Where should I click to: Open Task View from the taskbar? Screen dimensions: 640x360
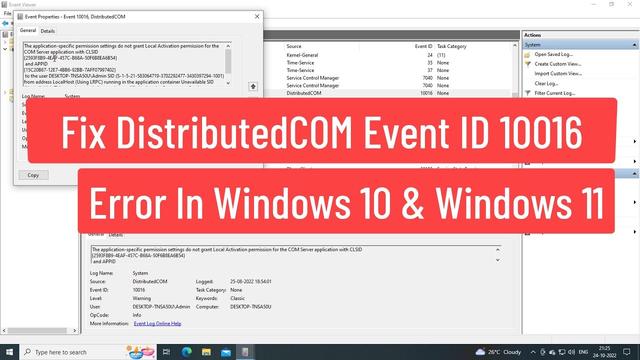point(166,352)
